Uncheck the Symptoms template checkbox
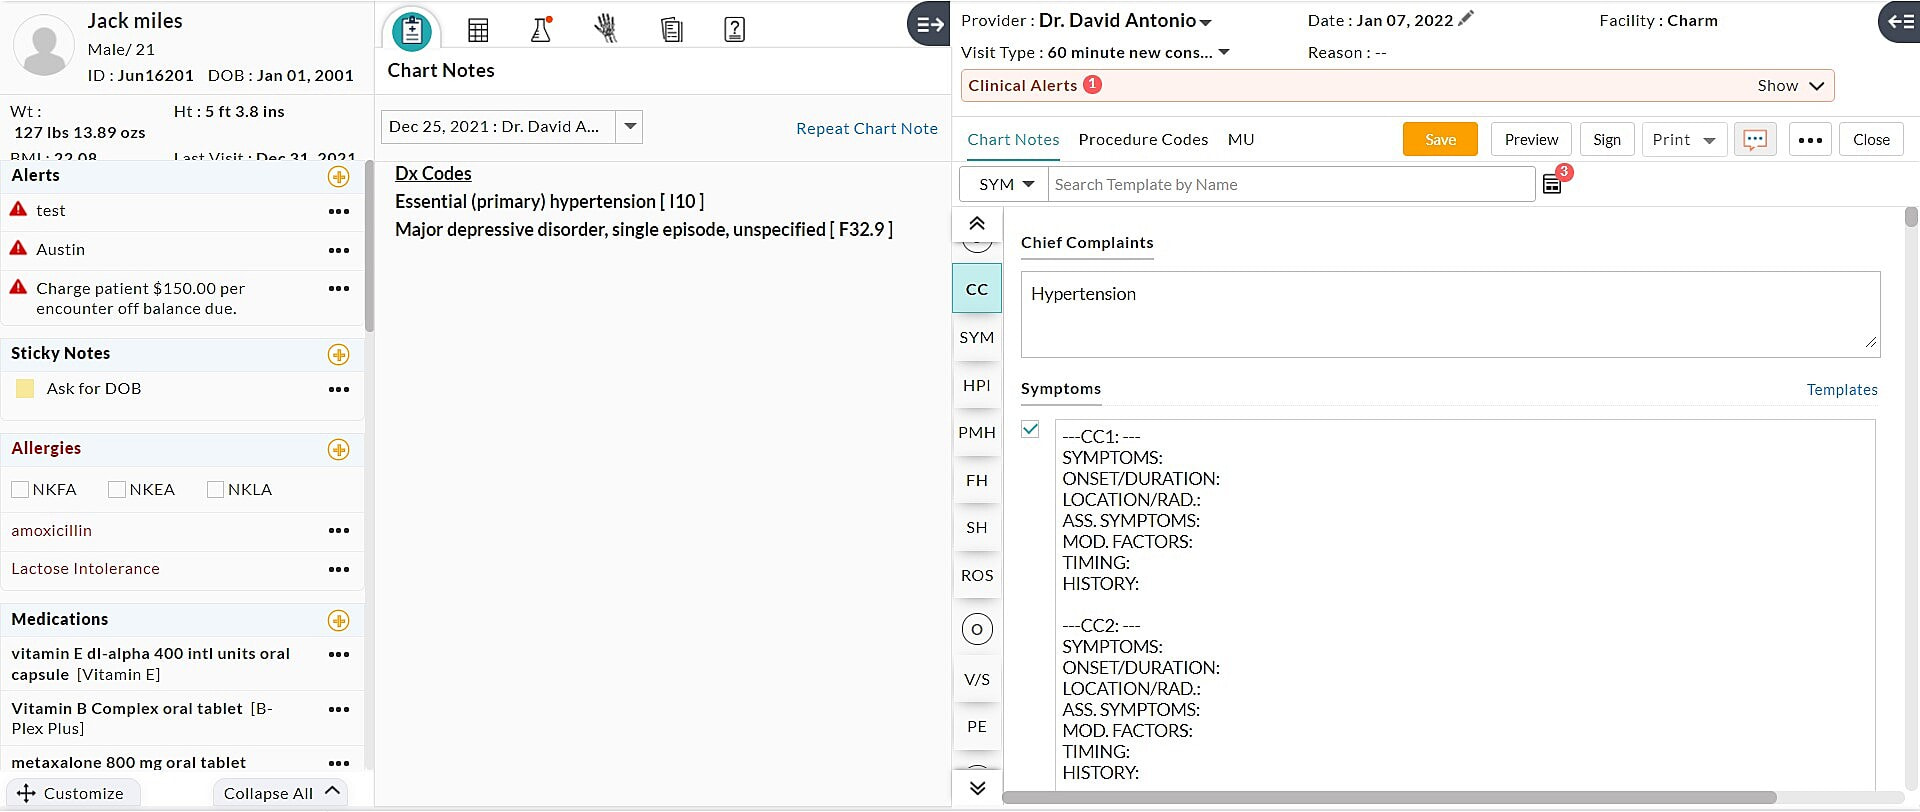This screenshot has width=1920, height=812. [1030, 430]
